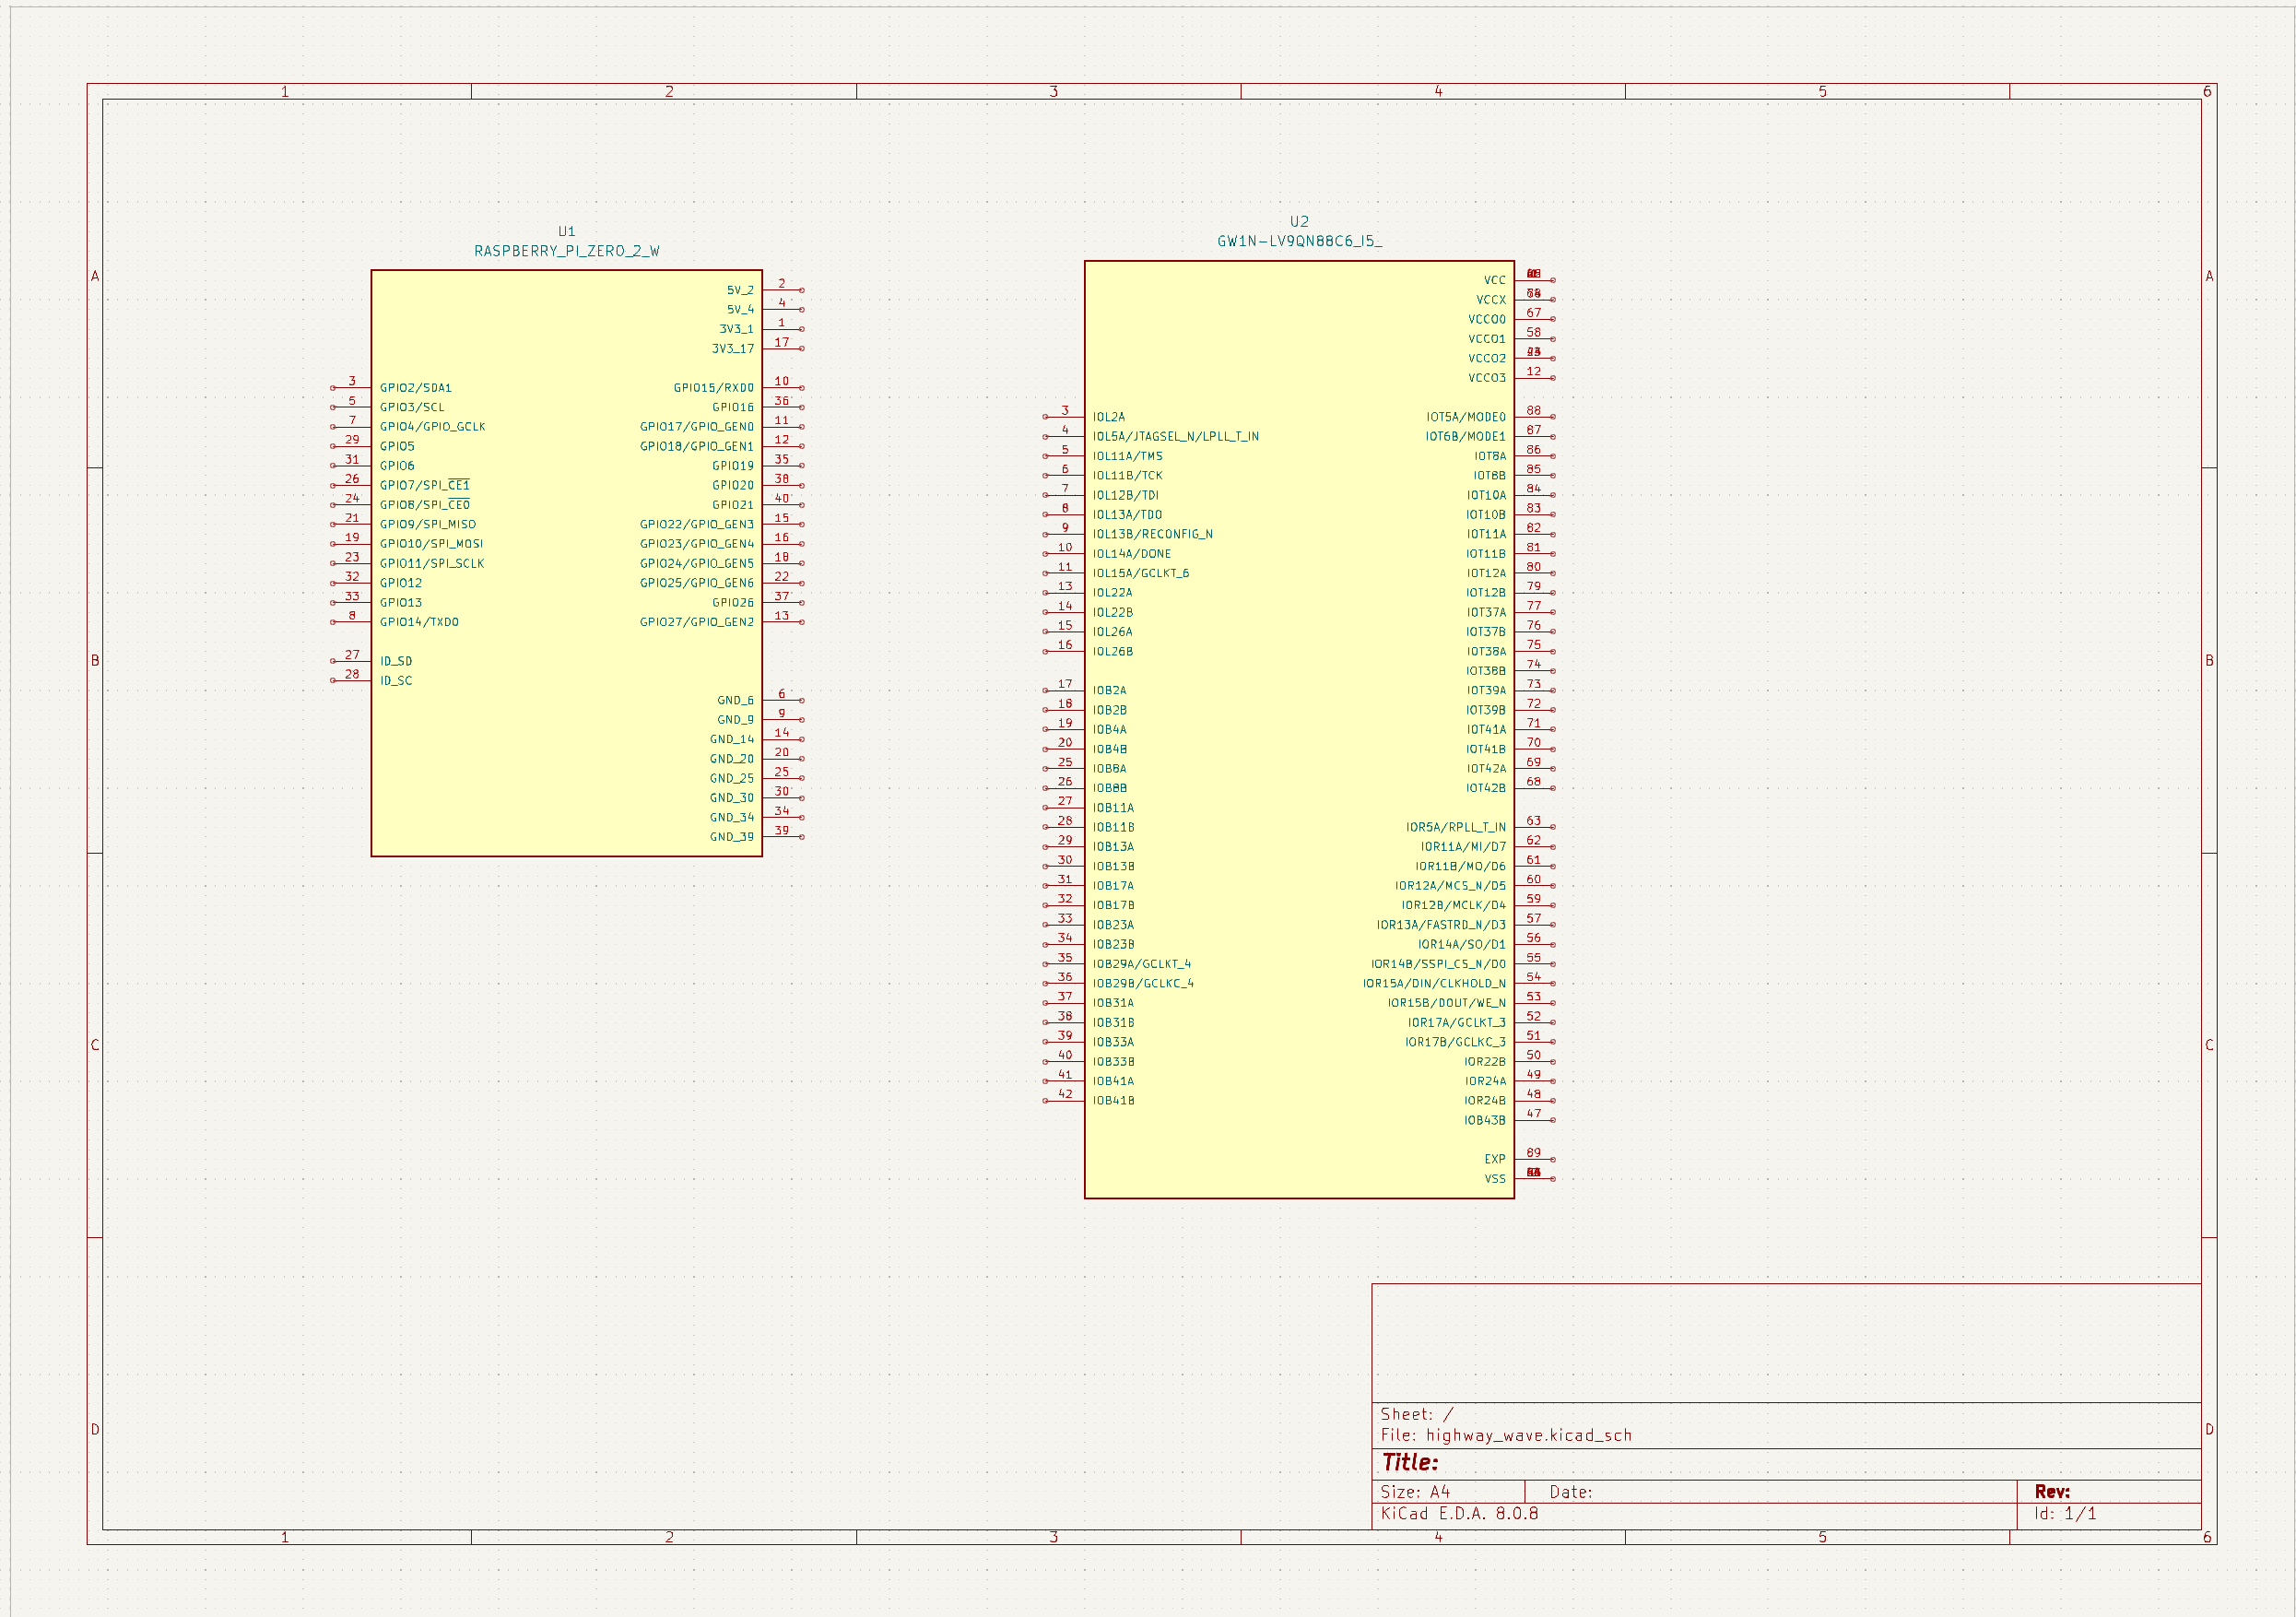
Task: Click the File: highway_wave.kicad_sch text
Action: [1505, 1435]
